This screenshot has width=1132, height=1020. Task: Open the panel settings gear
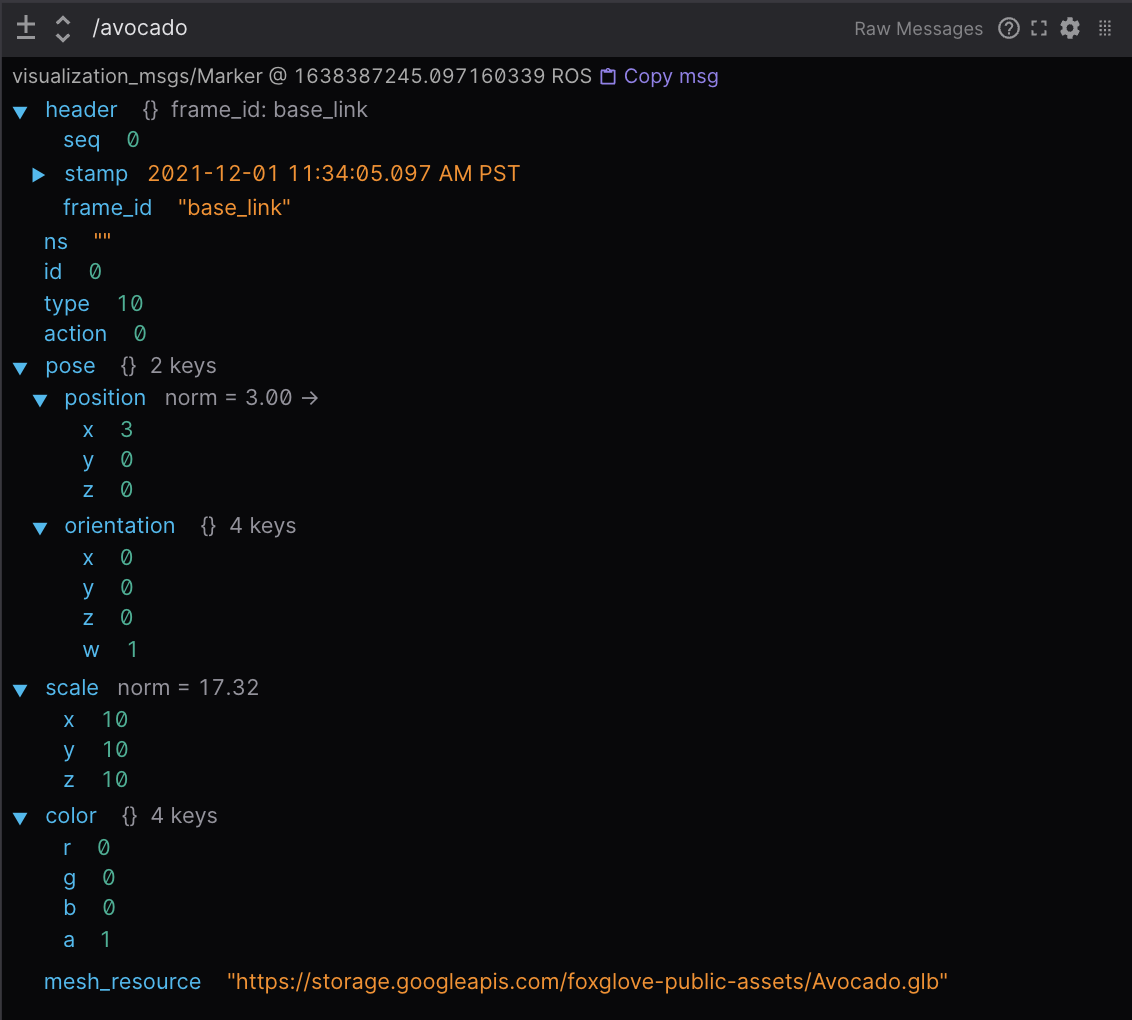1070,28
